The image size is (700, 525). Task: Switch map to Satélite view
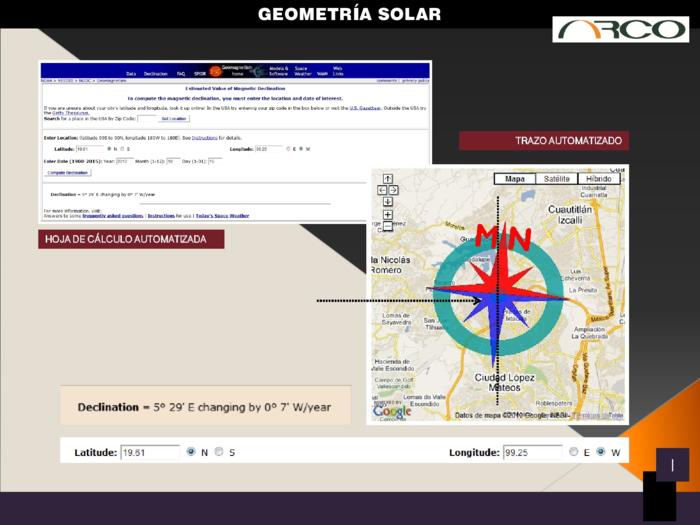point(557,179)
